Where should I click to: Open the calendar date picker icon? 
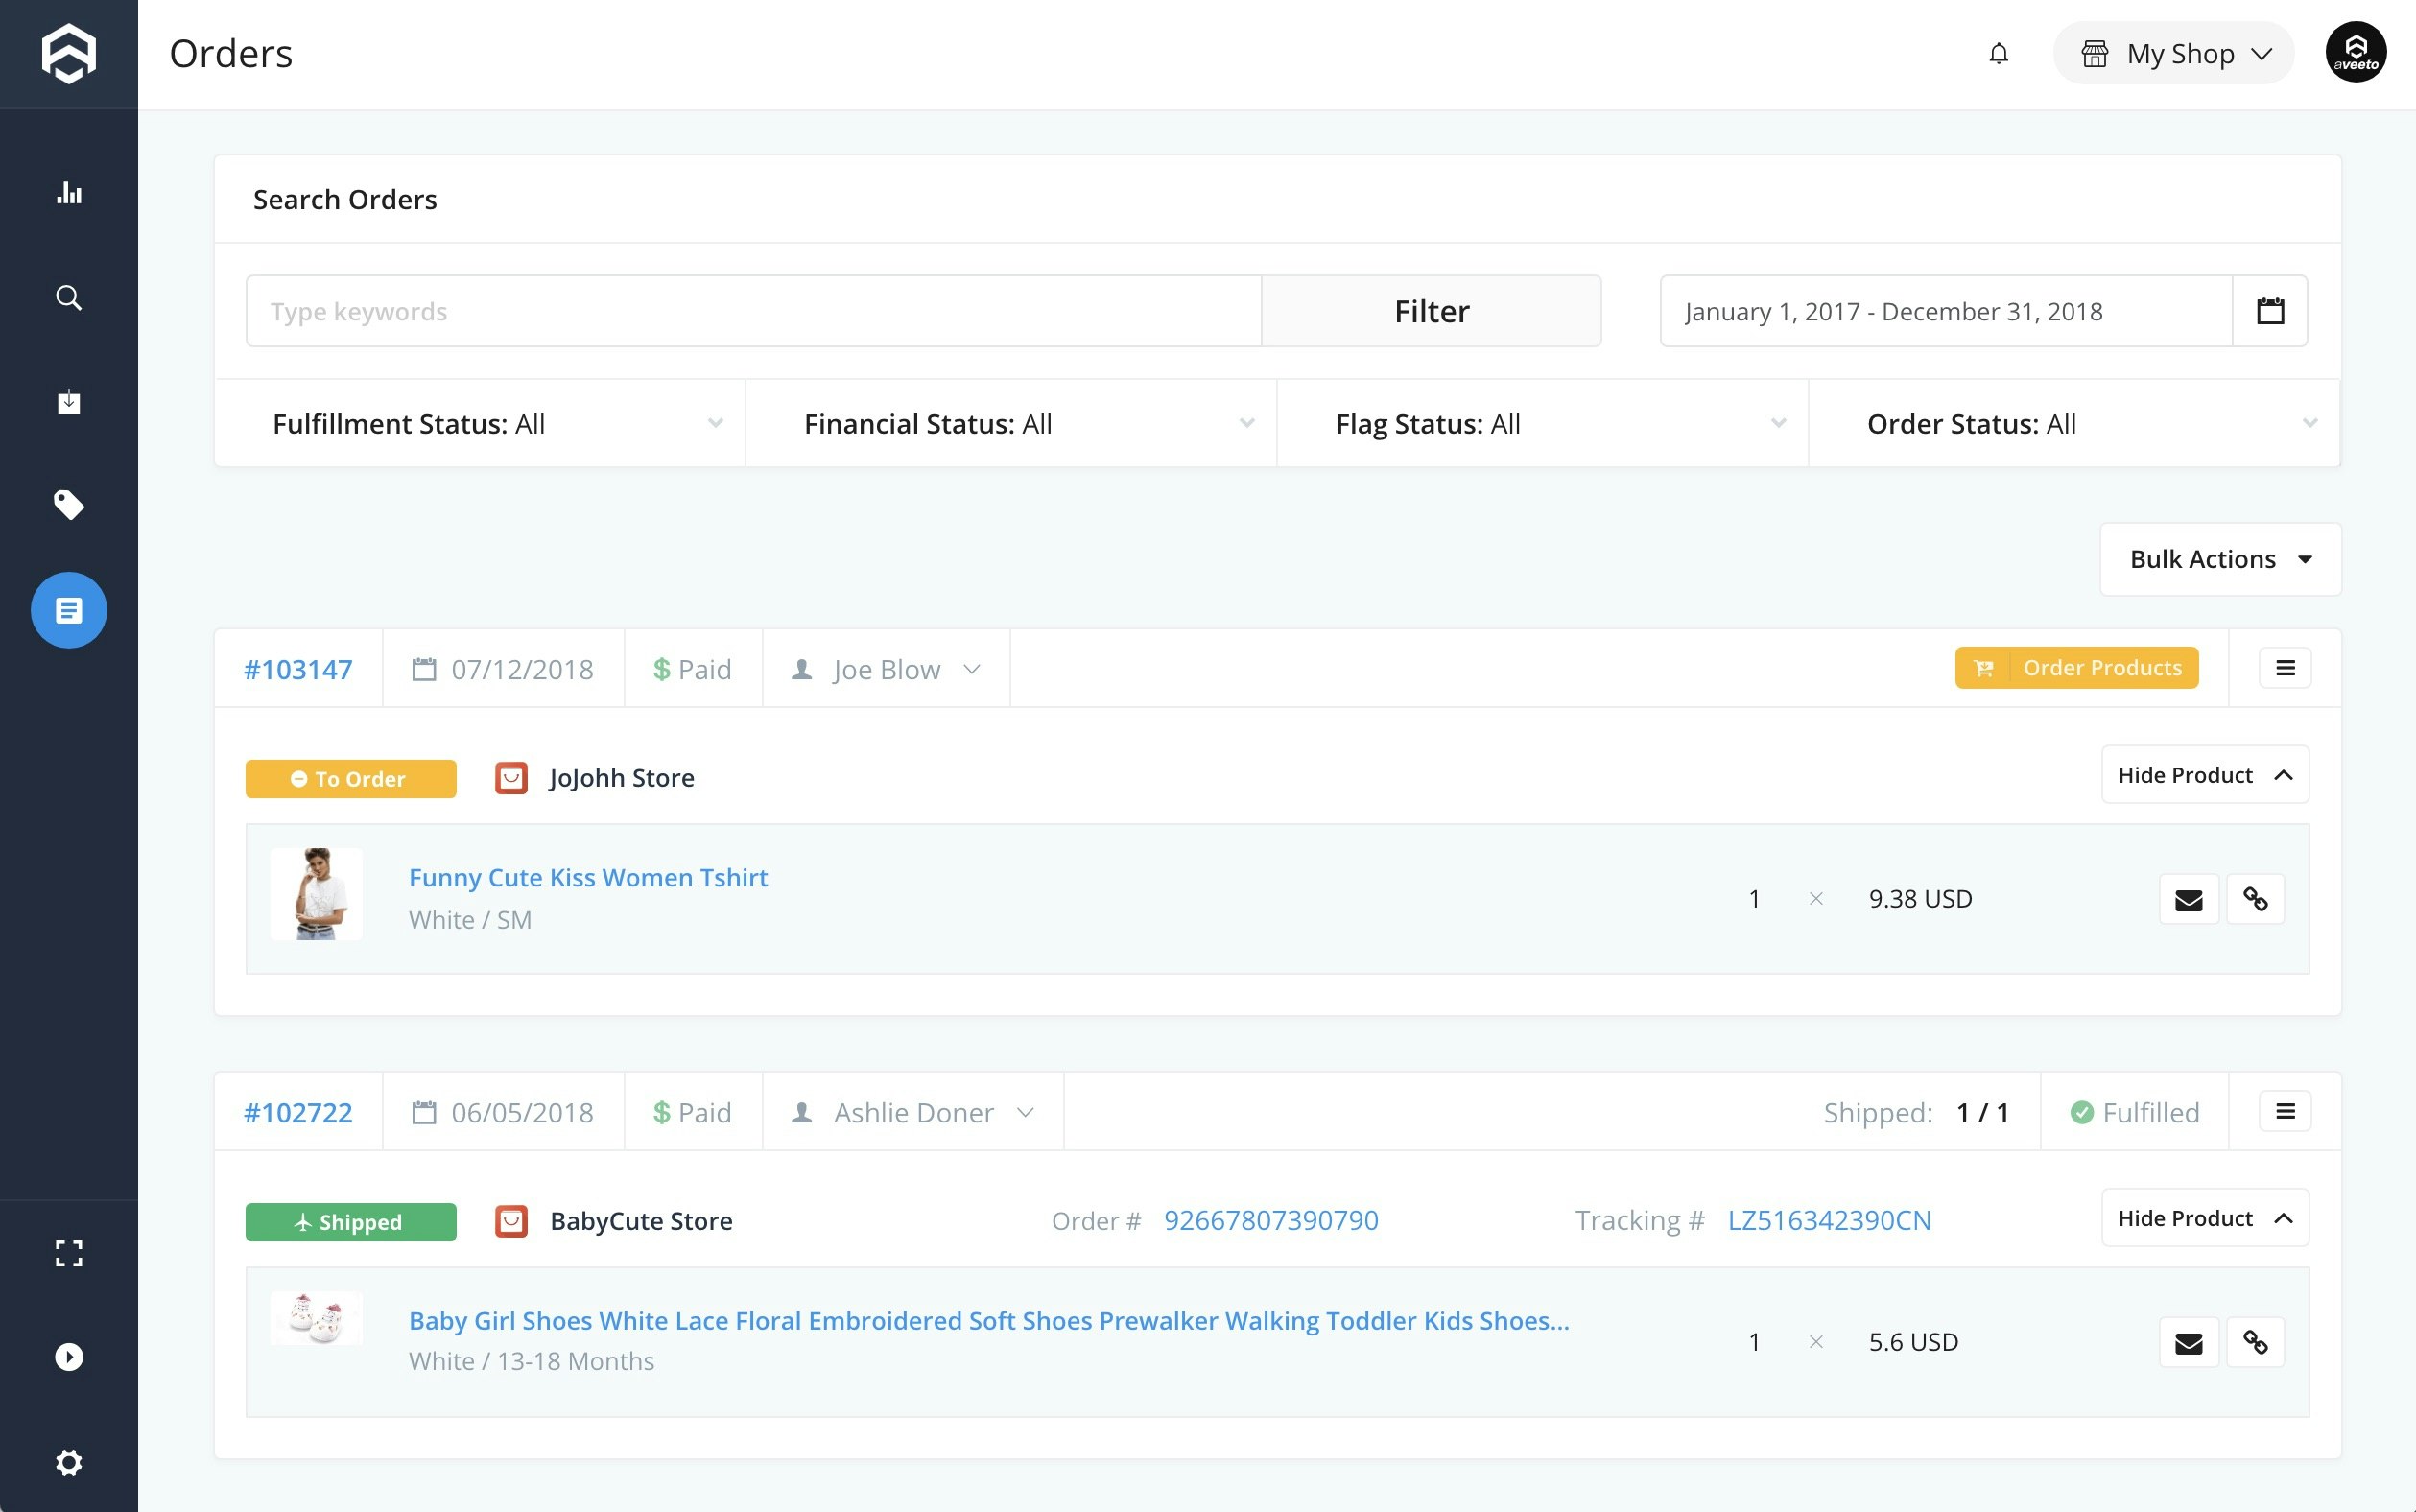pyautogui.click(x=2269, y=311)
